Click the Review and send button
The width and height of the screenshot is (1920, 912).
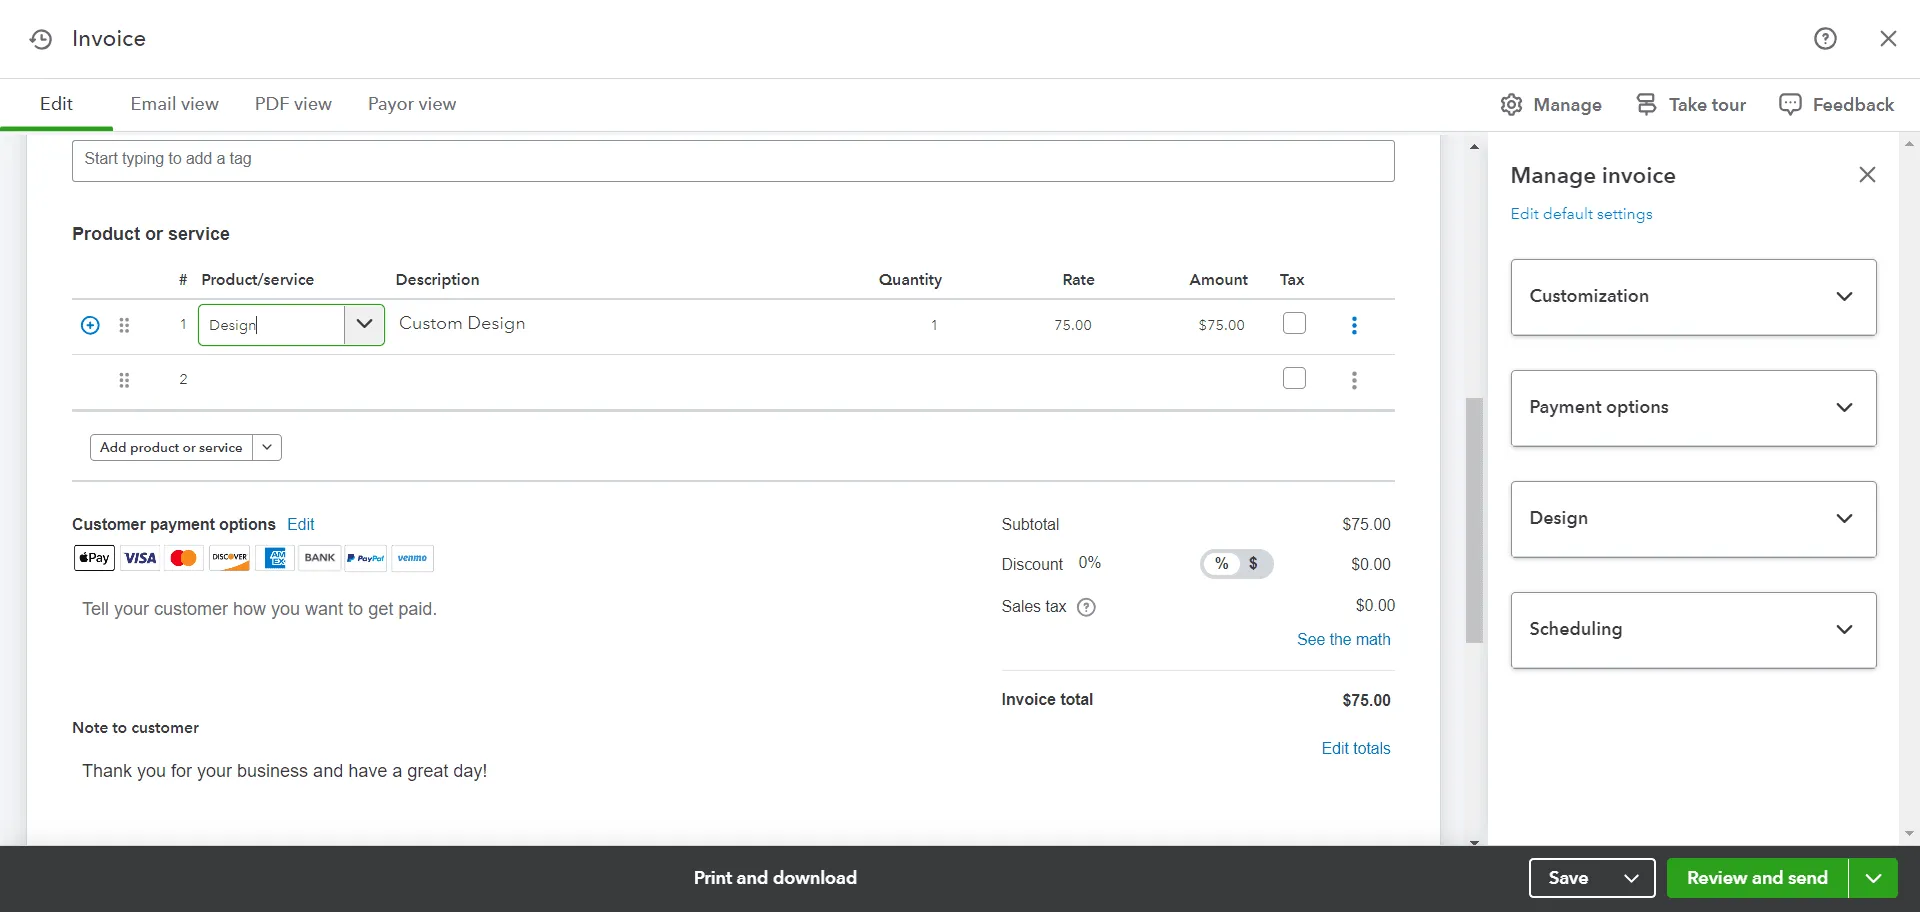(x=1757, y=878)
